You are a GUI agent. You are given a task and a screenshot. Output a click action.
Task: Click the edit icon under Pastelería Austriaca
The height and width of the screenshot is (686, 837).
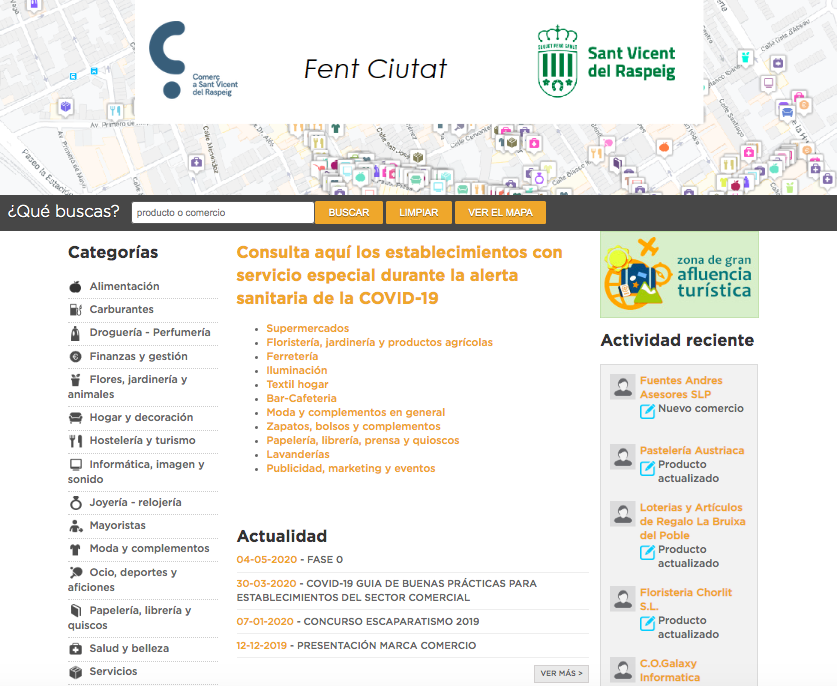coord(648,468)
